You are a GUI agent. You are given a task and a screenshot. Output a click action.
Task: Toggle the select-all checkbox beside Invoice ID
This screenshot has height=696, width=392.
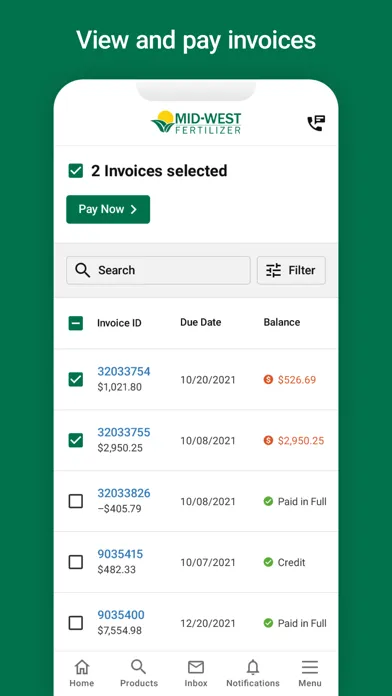click(75, 323)
